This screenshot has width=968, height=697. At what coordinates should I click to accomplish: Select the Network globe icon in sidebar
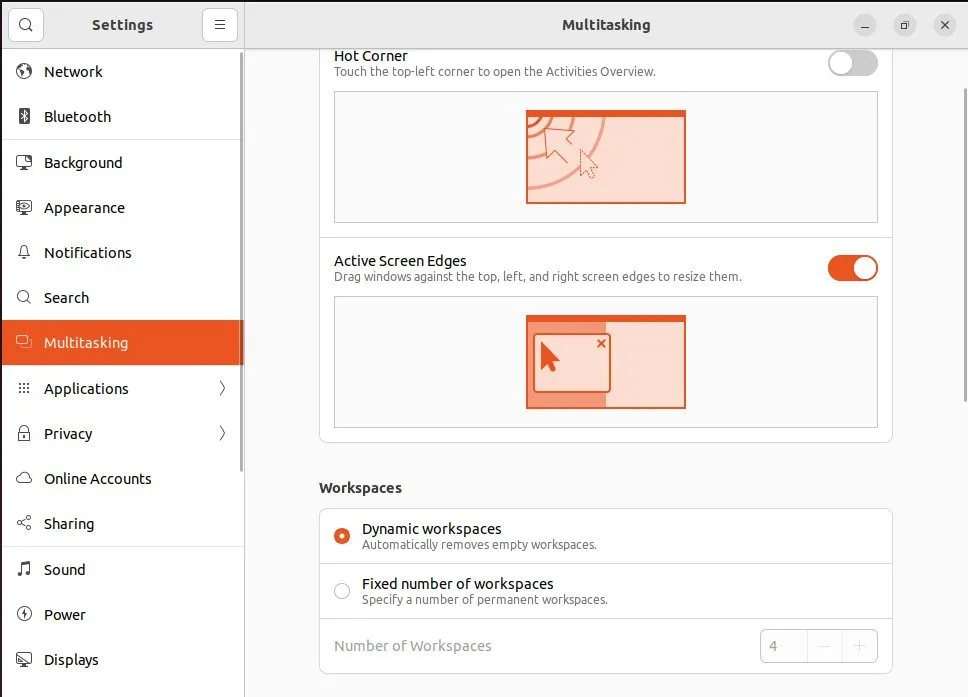tap(23, 71)
